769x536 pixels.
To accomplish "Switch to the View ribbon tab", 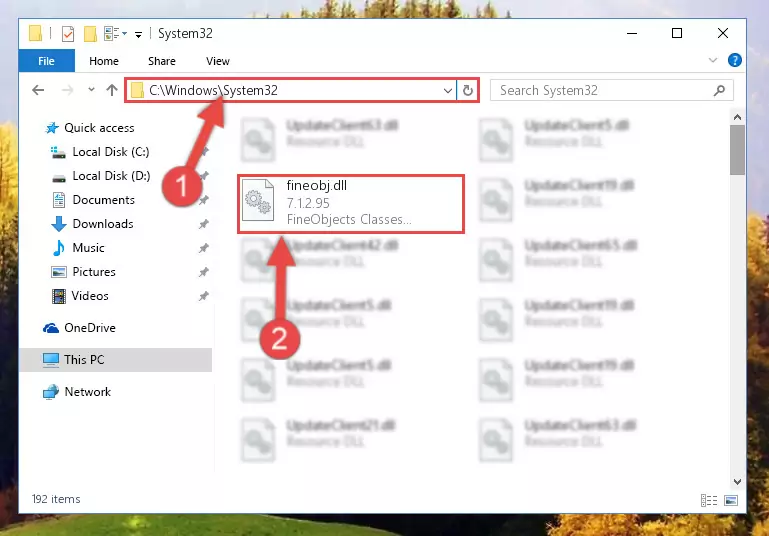I will click(218, 61).
